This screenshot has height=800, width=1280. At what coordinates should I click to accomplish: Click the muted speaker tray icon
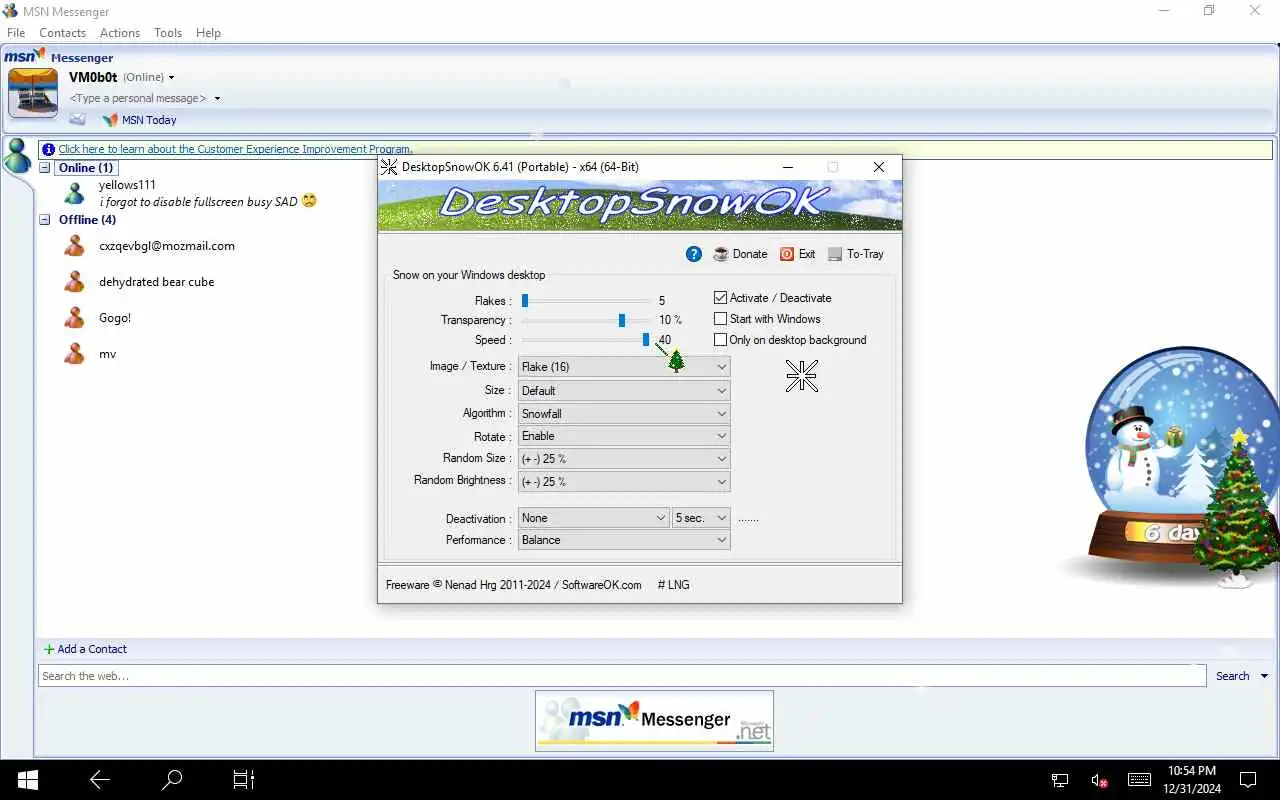[1099, 780]
